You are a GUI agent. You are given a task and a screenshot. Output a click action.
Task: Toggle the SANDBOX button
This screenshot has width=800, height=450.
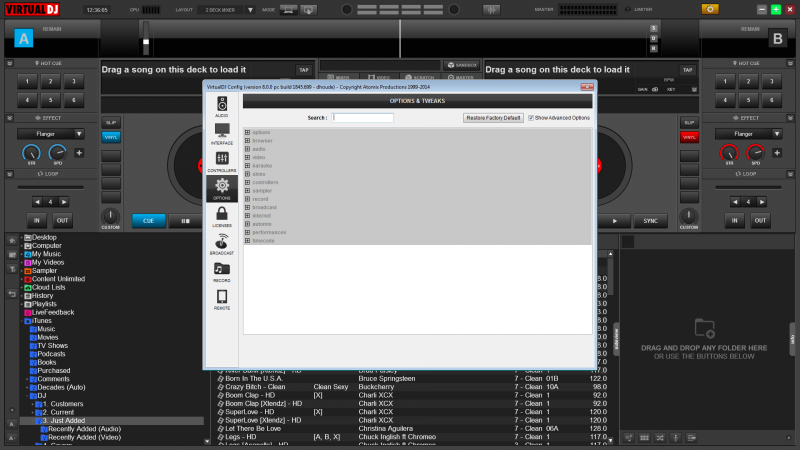coord(462,65)
